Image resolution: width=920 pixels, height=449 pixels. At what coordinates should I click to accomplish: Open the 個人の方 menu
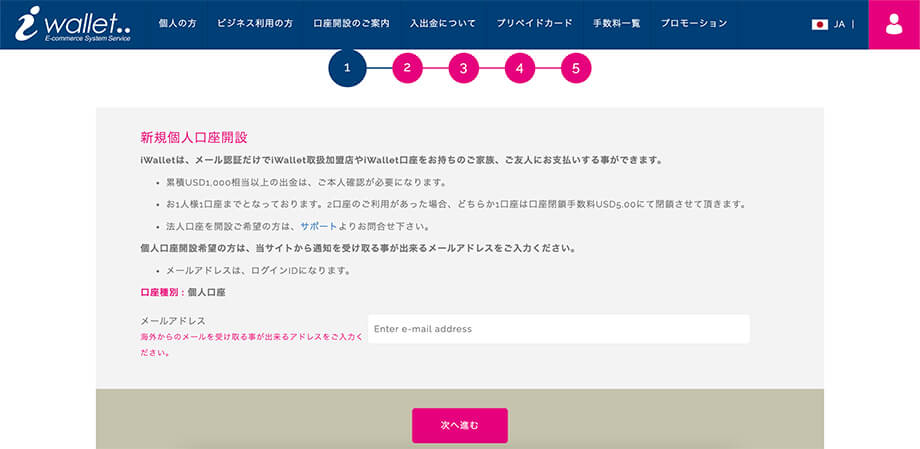(177, 24)
